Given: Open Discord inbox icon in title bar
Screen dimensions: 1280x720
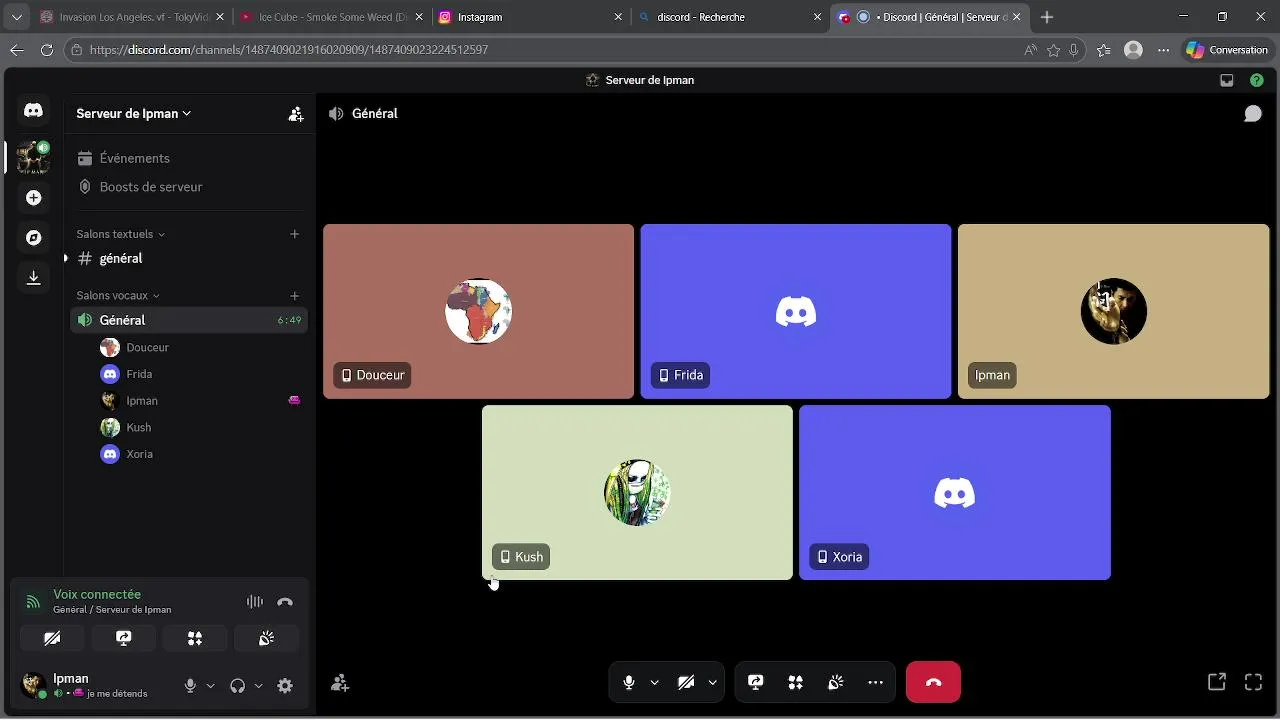Looking at the screenshot, I should pyautogui.click(x=1227, y=80).
